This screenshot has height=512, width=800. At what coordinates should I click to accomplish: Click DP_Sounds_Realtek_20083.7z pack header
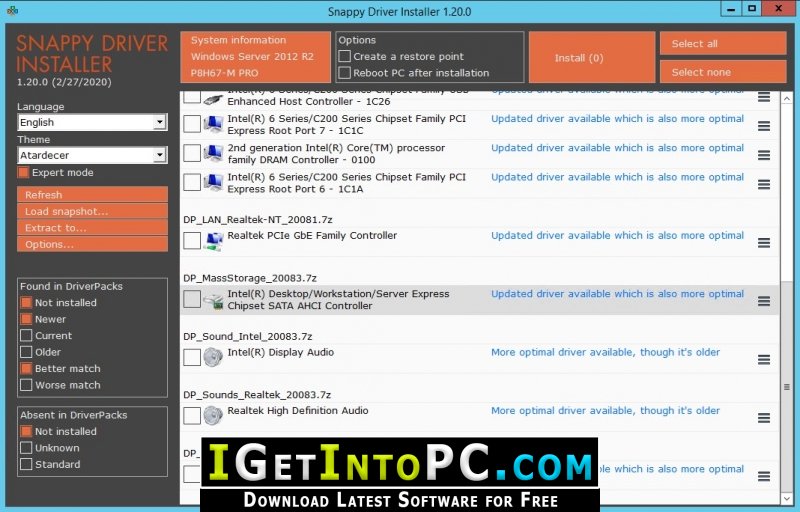click(x=257, y=395)
